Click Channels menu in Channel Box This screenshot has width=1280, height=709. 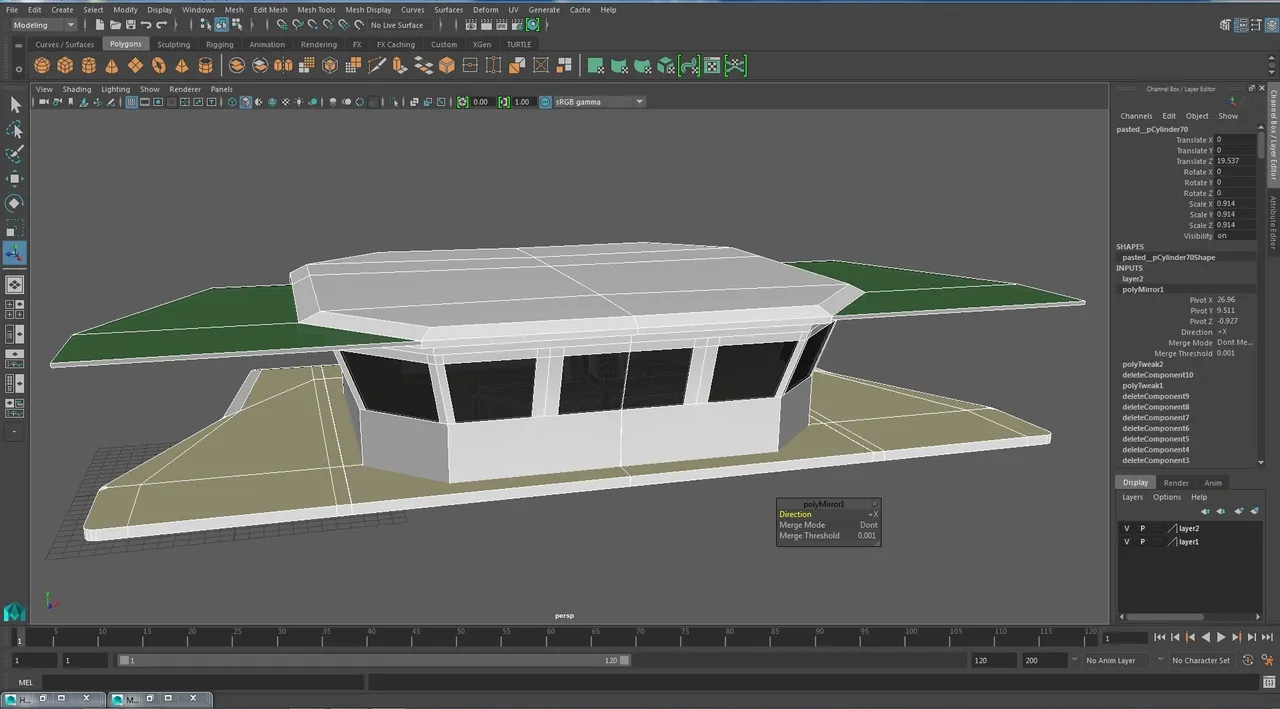1136,116
